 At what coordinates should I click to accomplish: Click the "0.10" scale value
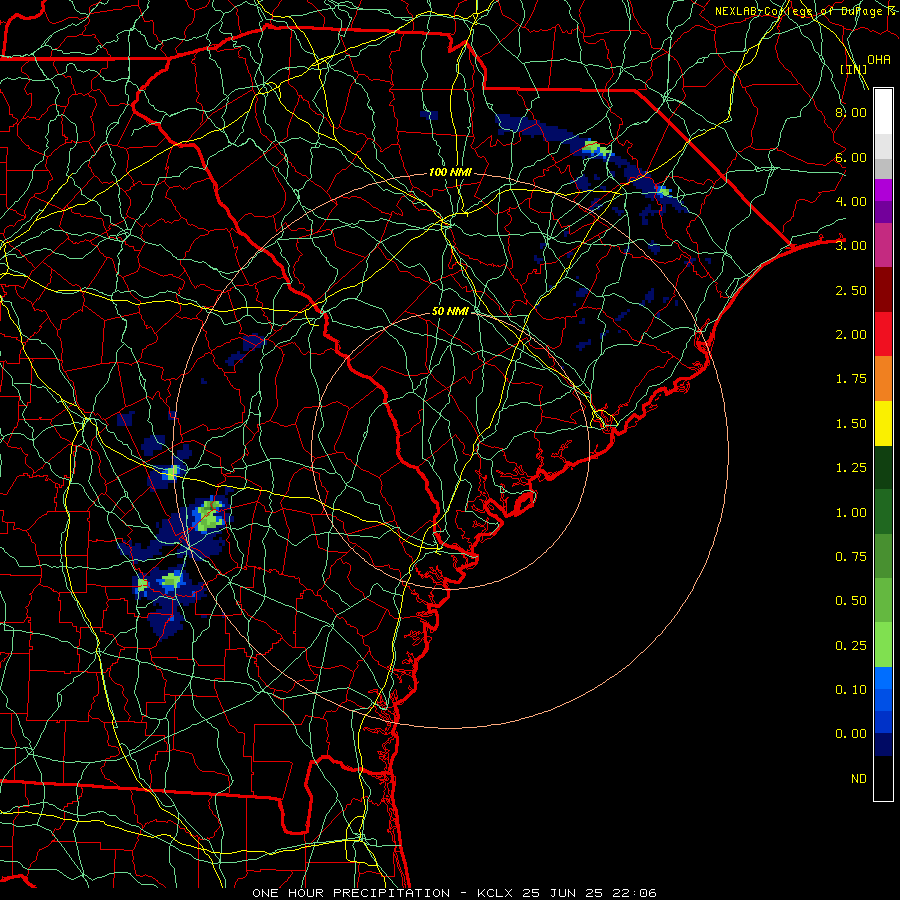[851, 690]
